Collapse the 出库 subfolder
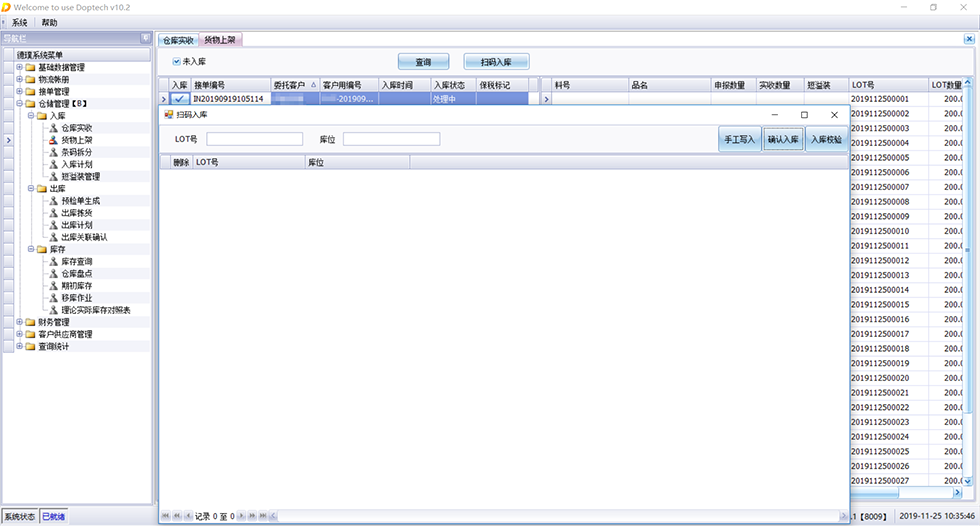The width and height of the screenshot is (980, 526). click(31, 188)
